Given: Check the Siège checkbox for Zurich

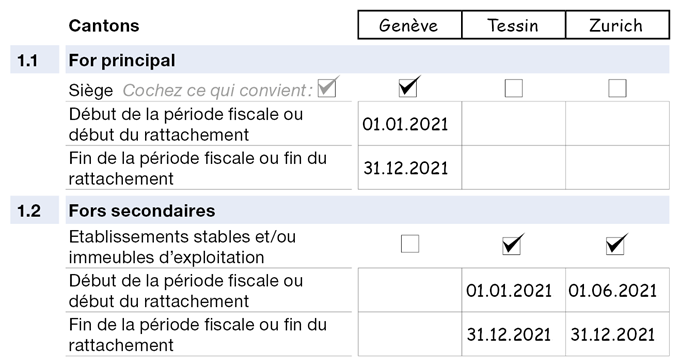Looking at the screenshot, I should point(617,88).
